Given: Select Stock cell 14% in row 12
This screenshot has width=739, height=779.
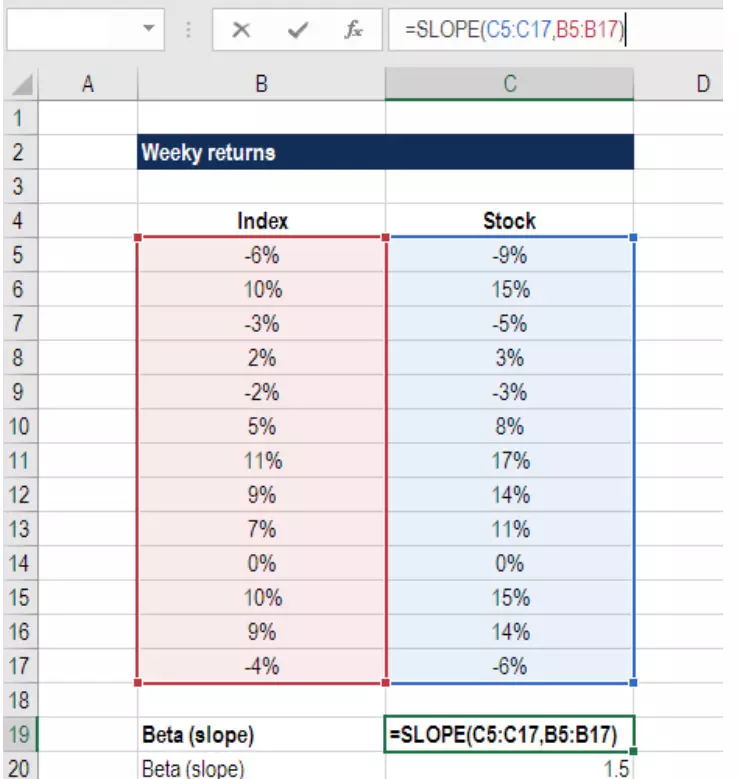Looking at the screenshot, I should (509, 495).
